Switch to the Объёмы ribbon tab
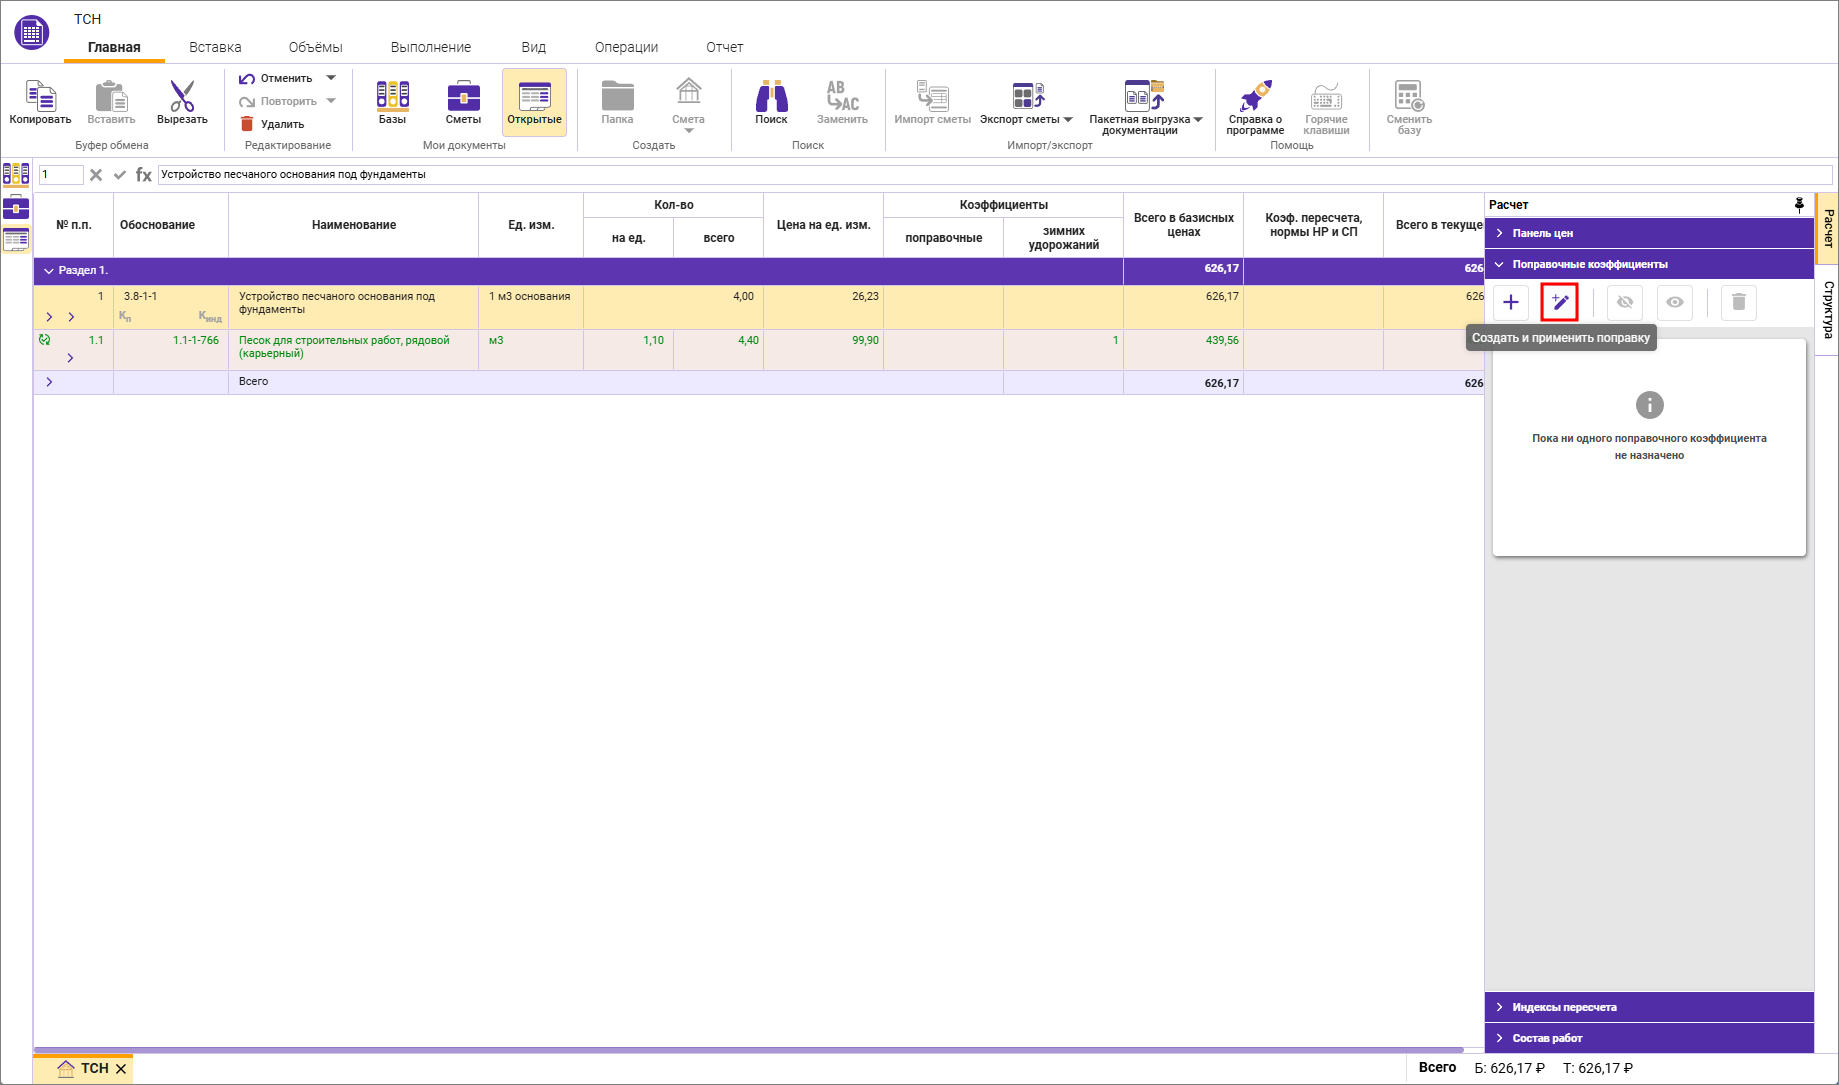Viewport: 1839px width, 1085px height. (x=315, y=47)
